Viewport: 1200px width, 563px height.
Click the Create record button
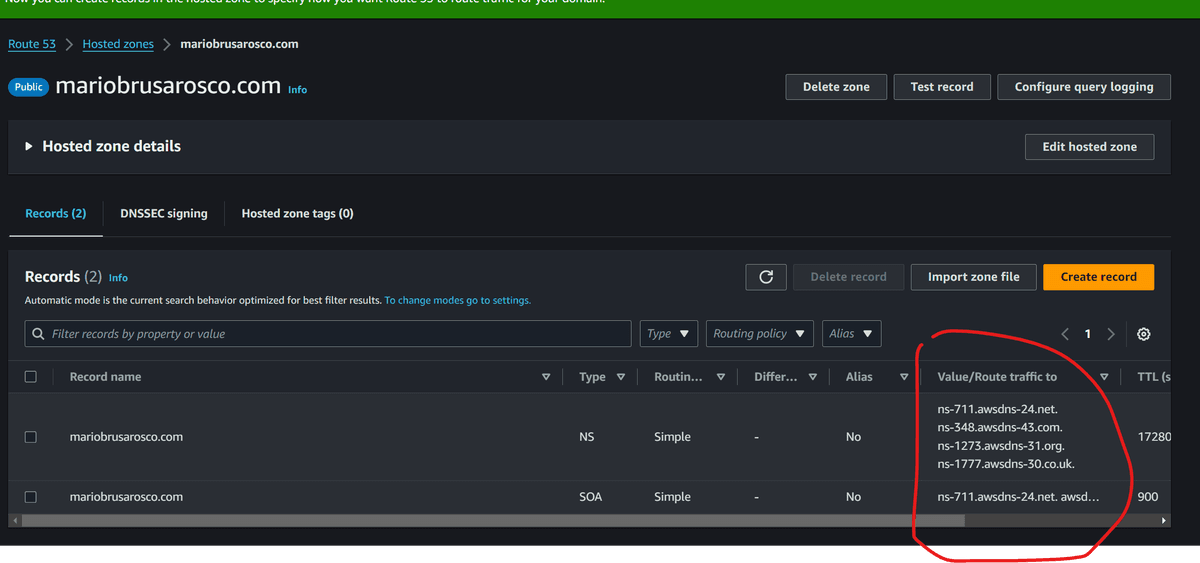point(1098,277)
